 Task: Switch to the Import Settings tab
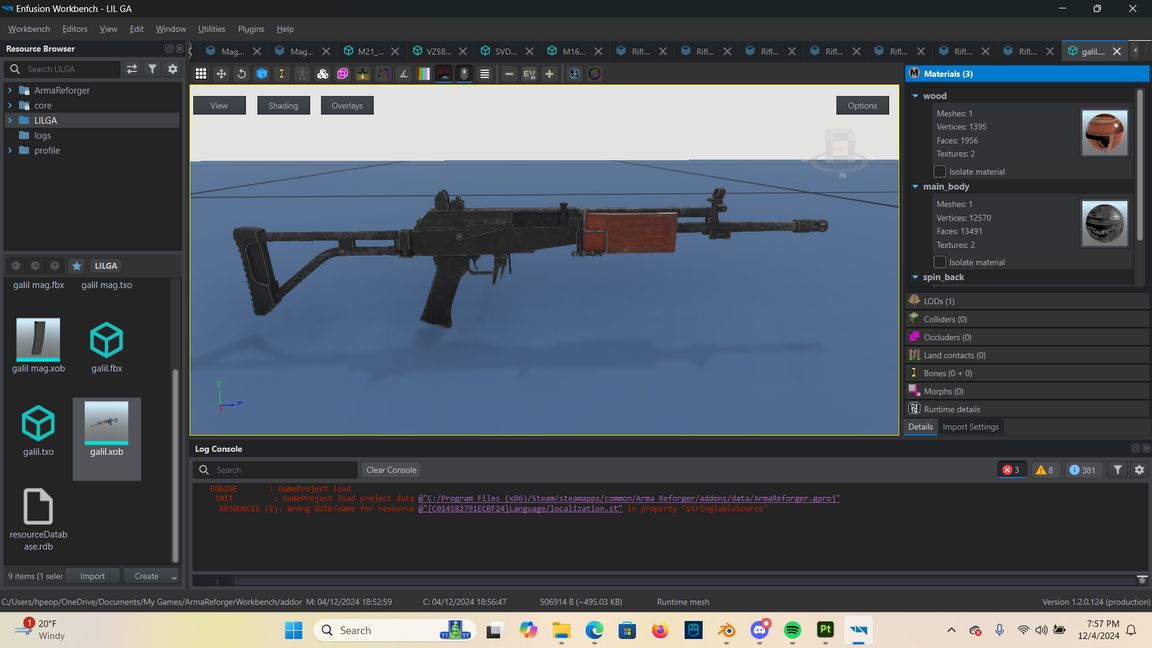[970, 427]
